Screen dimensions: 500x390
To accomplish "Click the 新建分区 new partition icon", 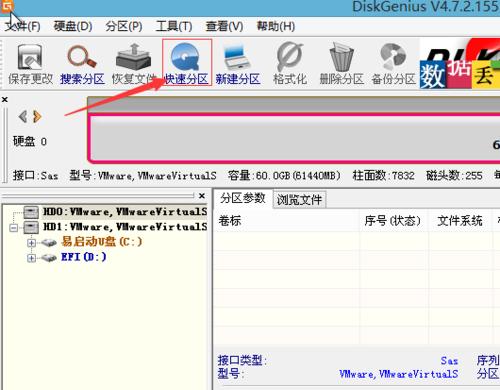I will (237, 63).
